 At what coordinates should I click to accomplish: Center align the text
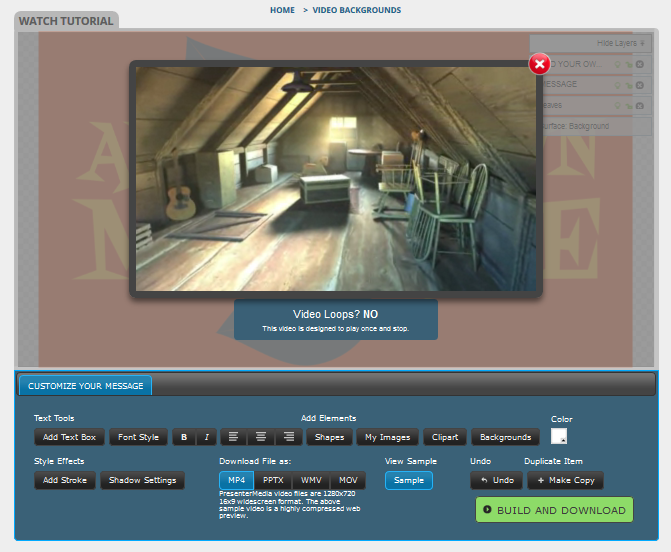[261, 437]
